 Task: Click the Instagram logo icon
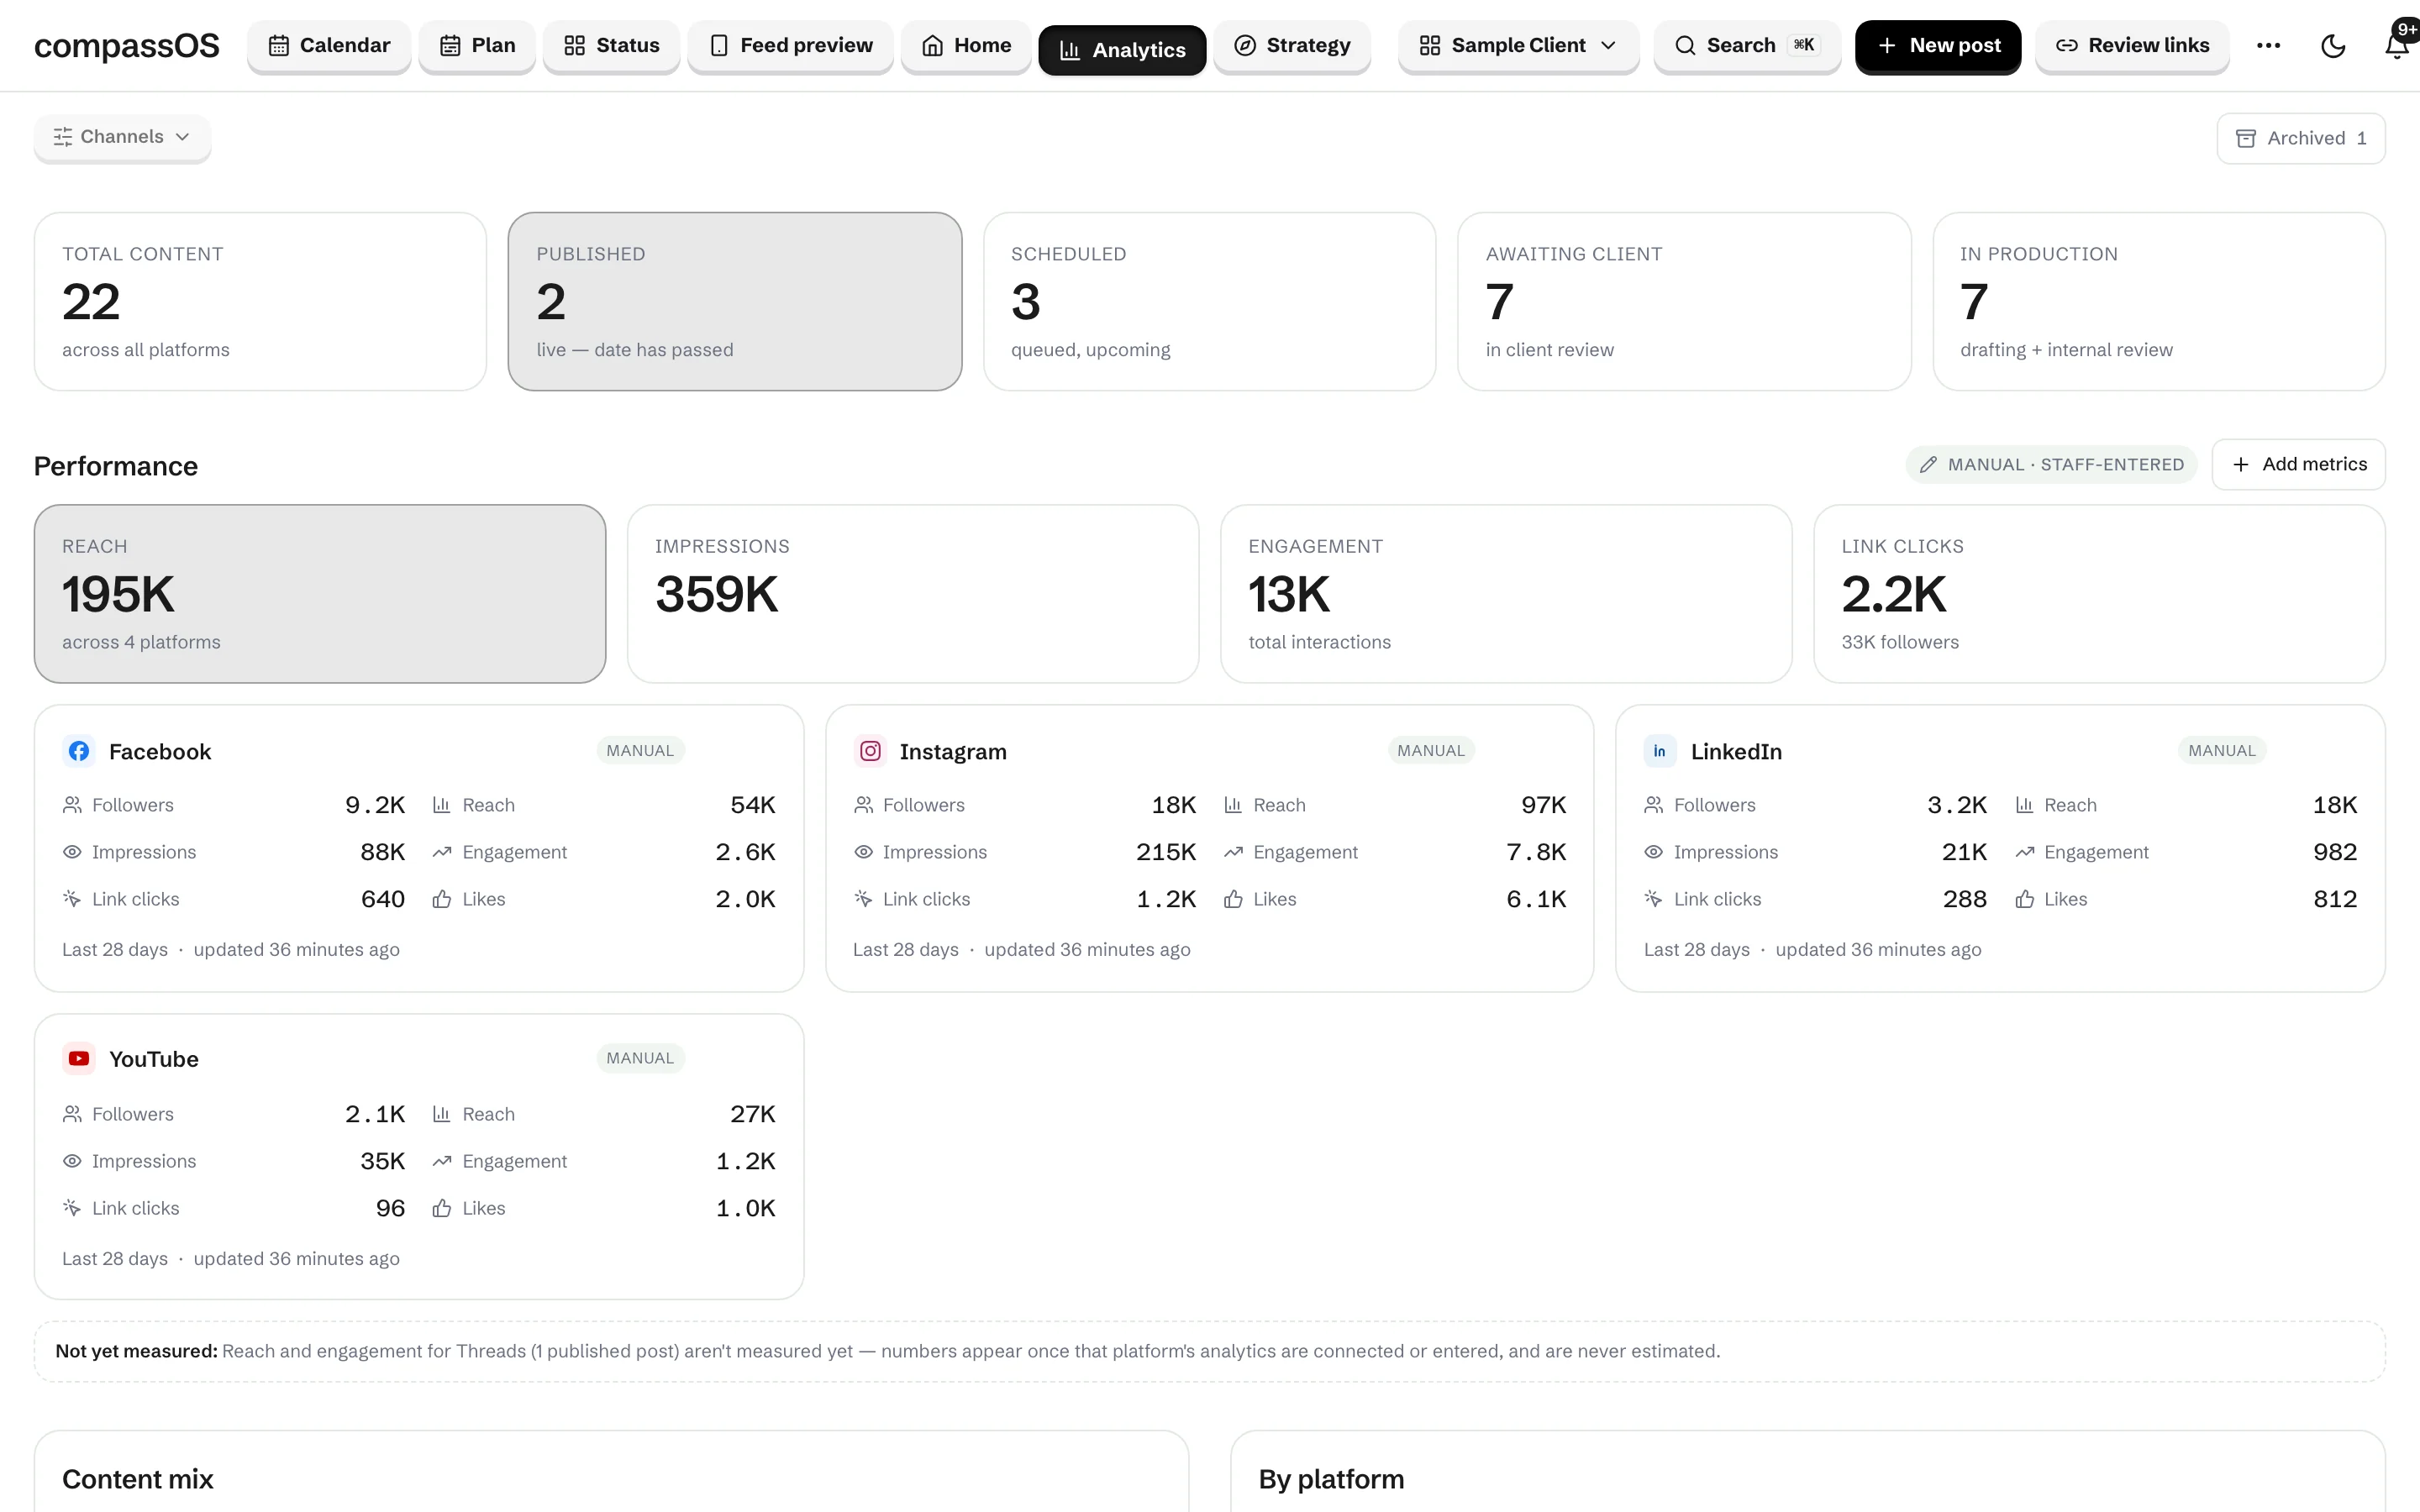pyautogui.click(x=870, y=751)
